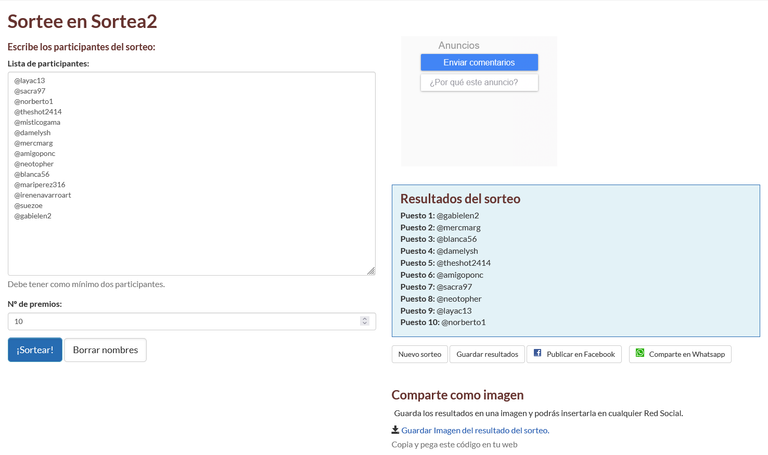Click participant @sacra97 in list
768x455 pixels.
29,91
